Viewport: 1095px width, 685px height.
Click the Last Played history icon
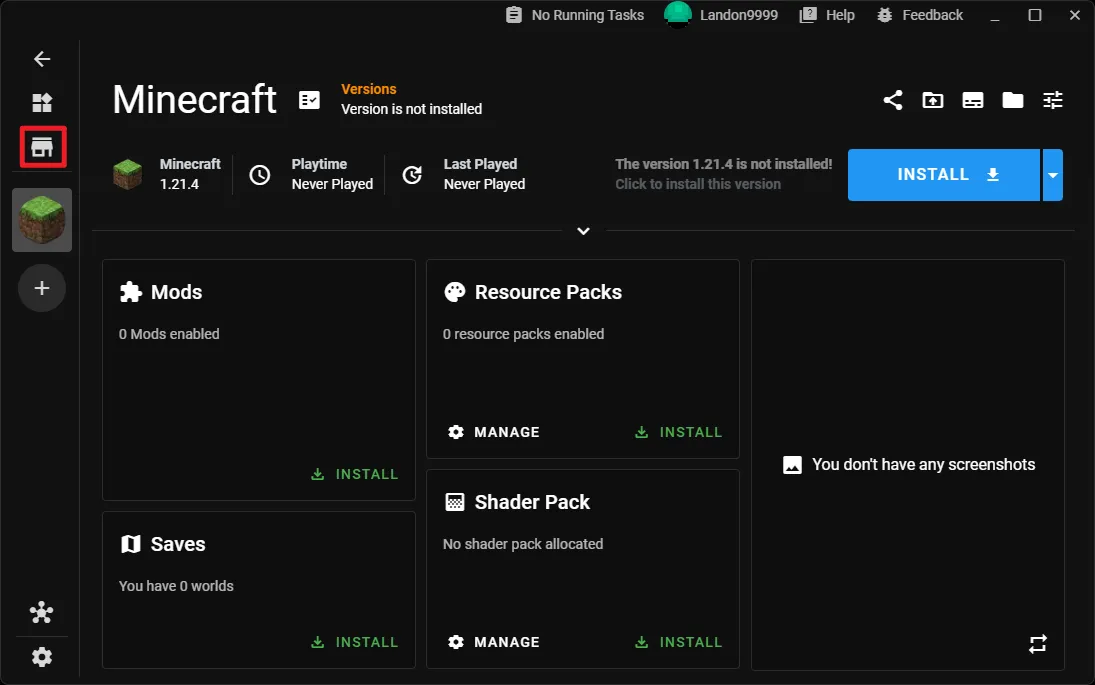(412, 175)
